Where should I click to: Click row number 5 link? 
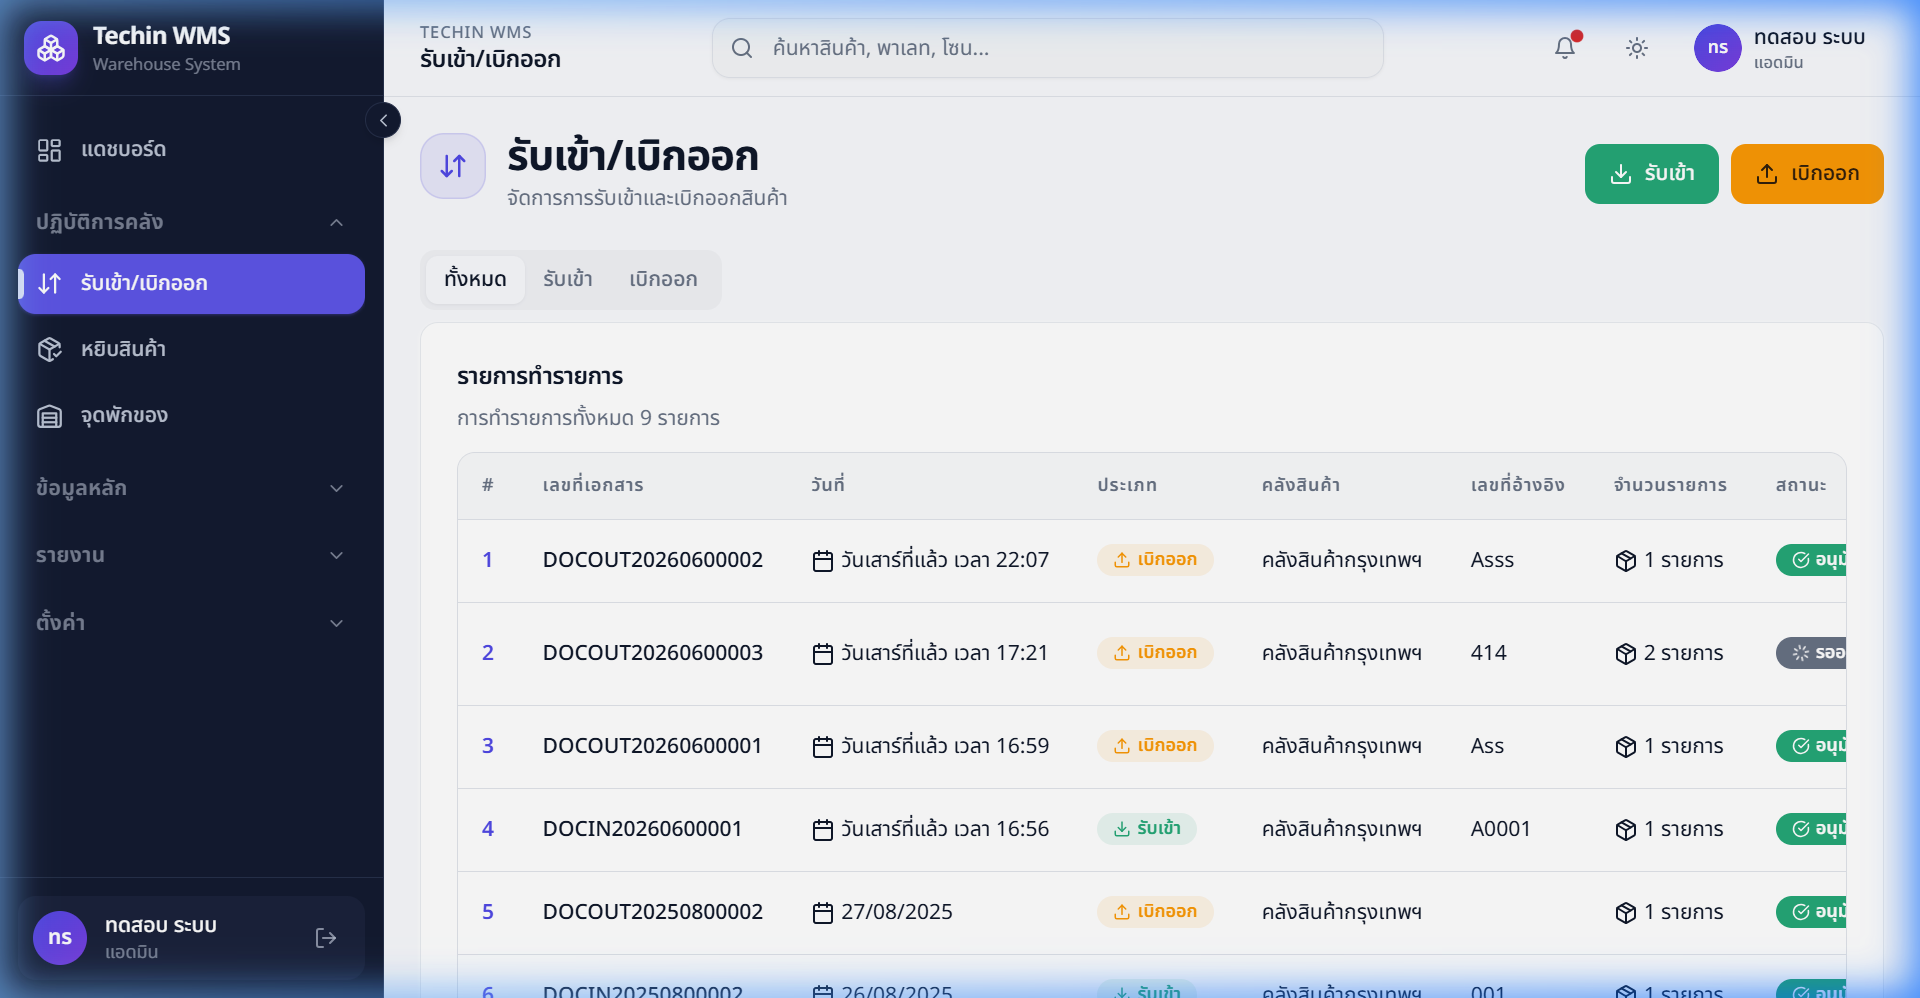488,912
